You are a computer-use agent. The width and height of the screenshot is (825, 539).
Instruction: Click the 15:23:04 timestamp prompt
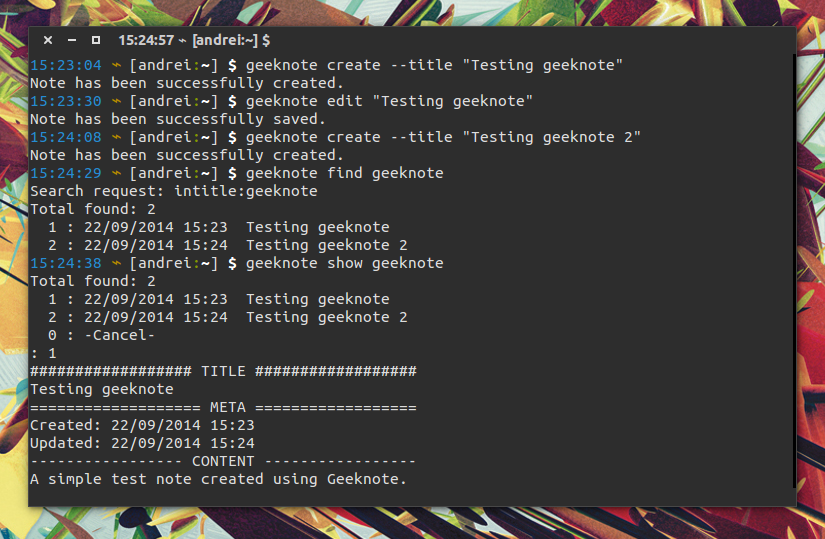(x=66, y=65)
